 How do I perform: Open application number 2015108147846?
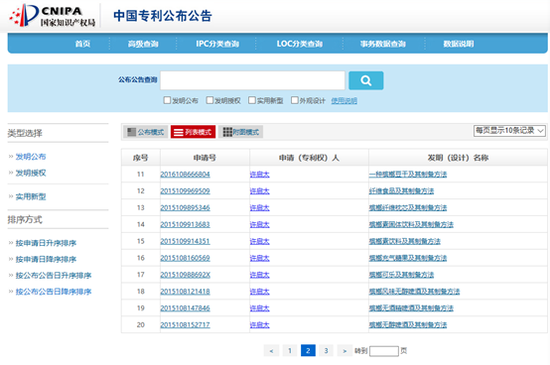(185, 308)
